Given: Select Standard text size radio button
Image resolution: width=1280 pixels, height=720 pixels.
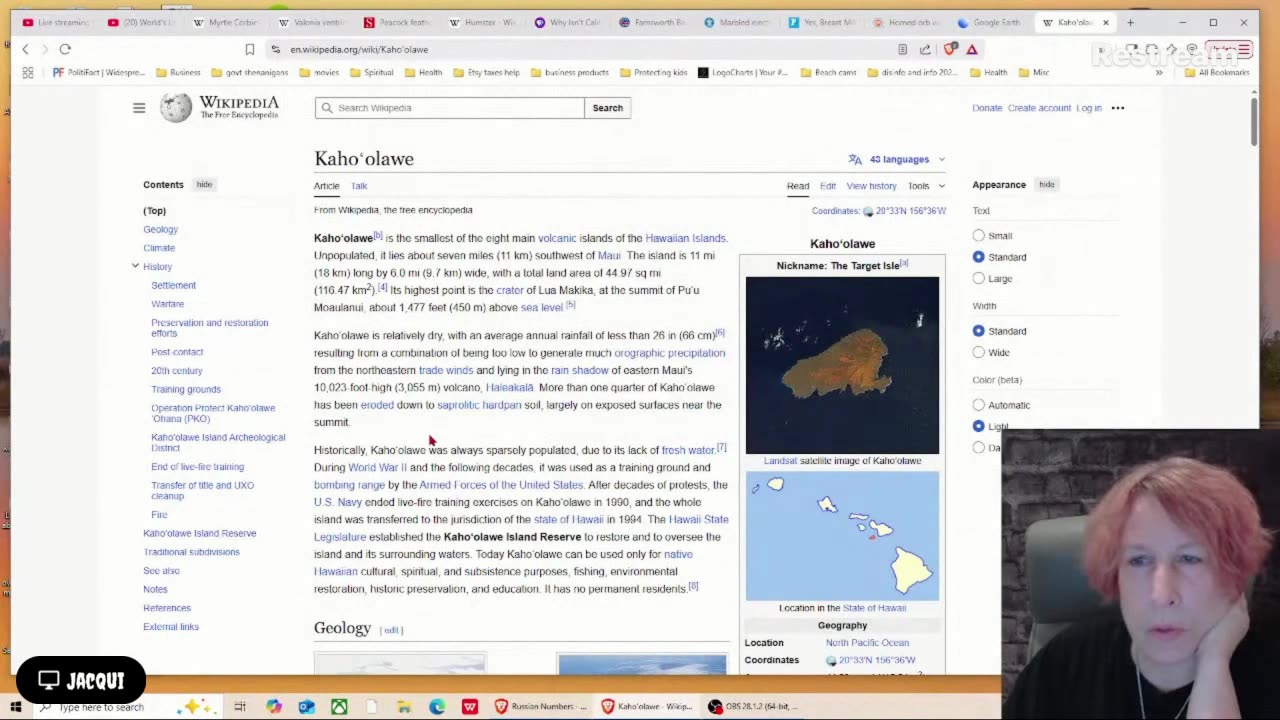Looking at the screenshot, I should pyautogui.click(x=979, y=257).
